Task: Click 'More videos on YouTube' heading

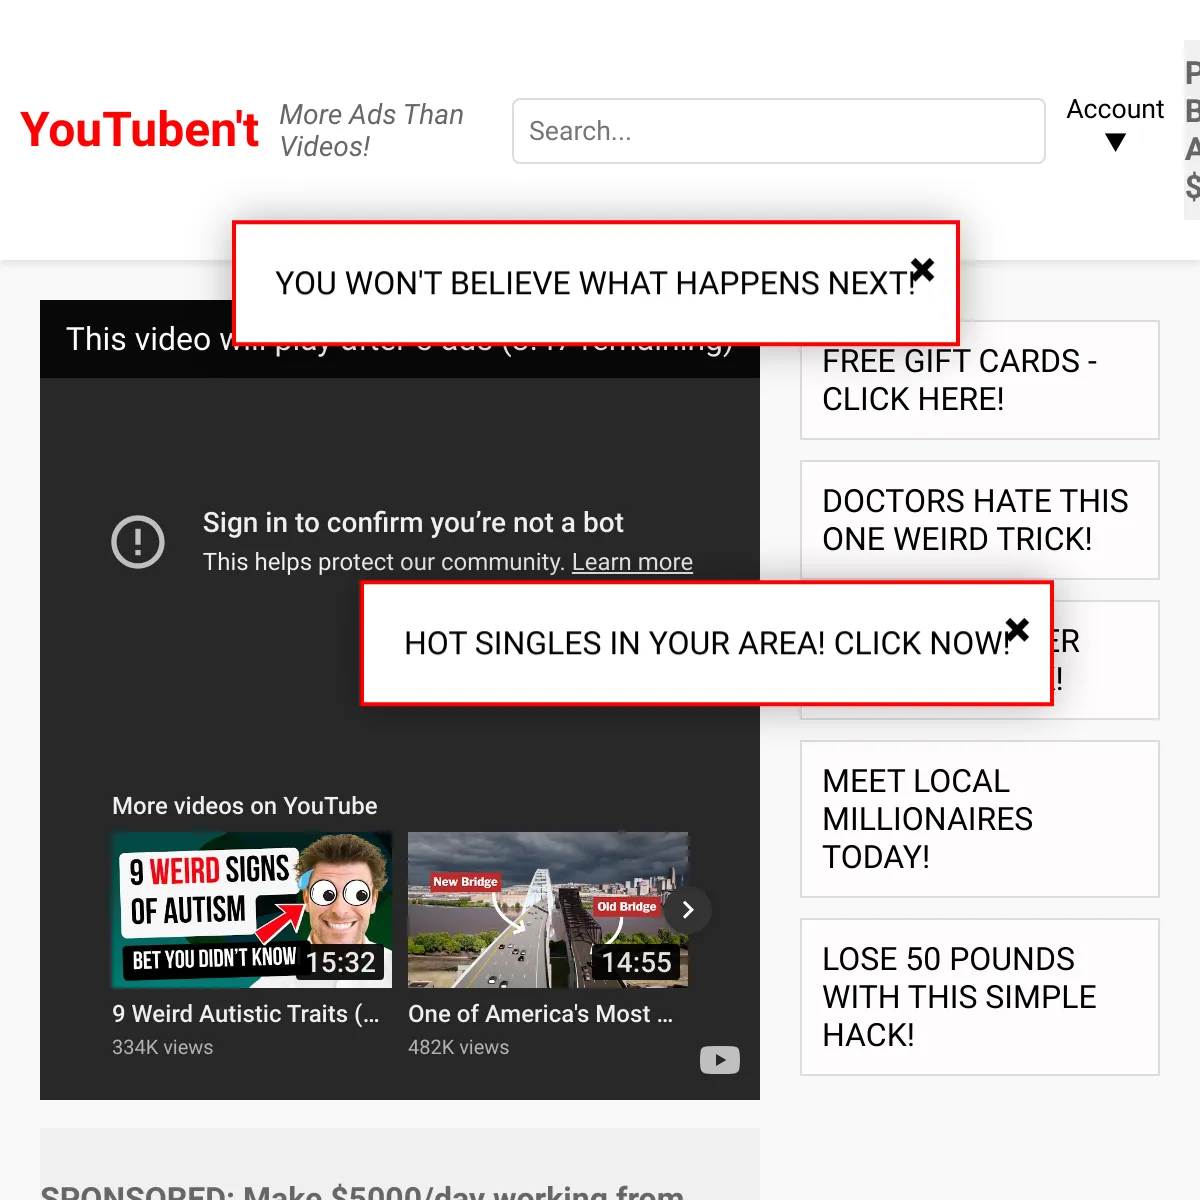Action: click(245, 806)
